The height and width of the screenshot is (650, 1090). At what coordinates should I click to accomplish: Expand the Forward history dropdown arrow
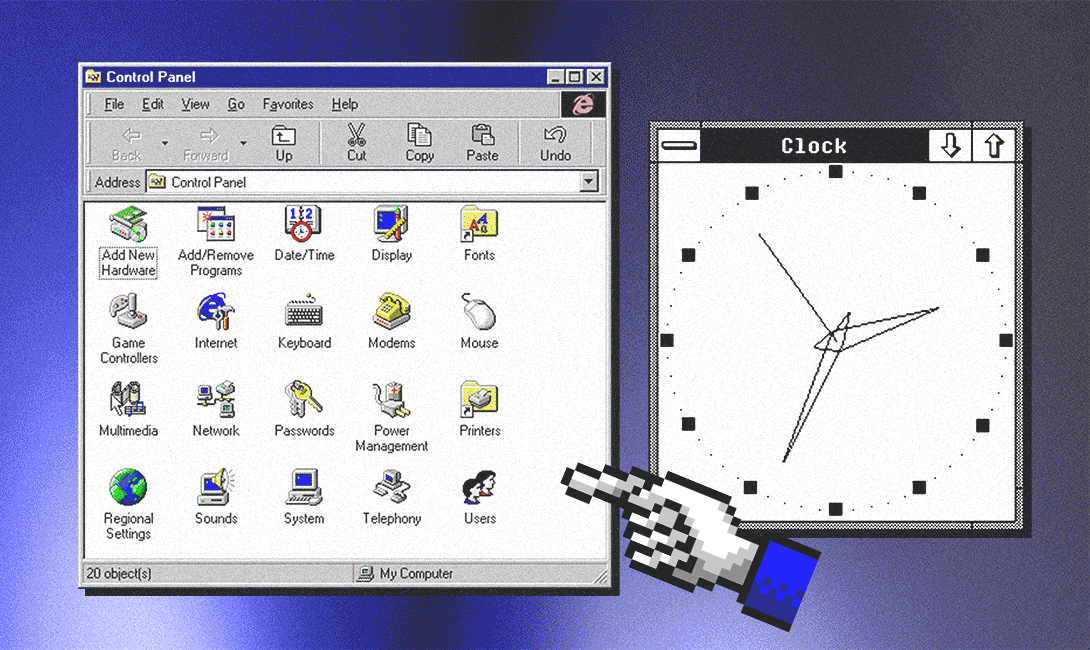click(243, 144)
